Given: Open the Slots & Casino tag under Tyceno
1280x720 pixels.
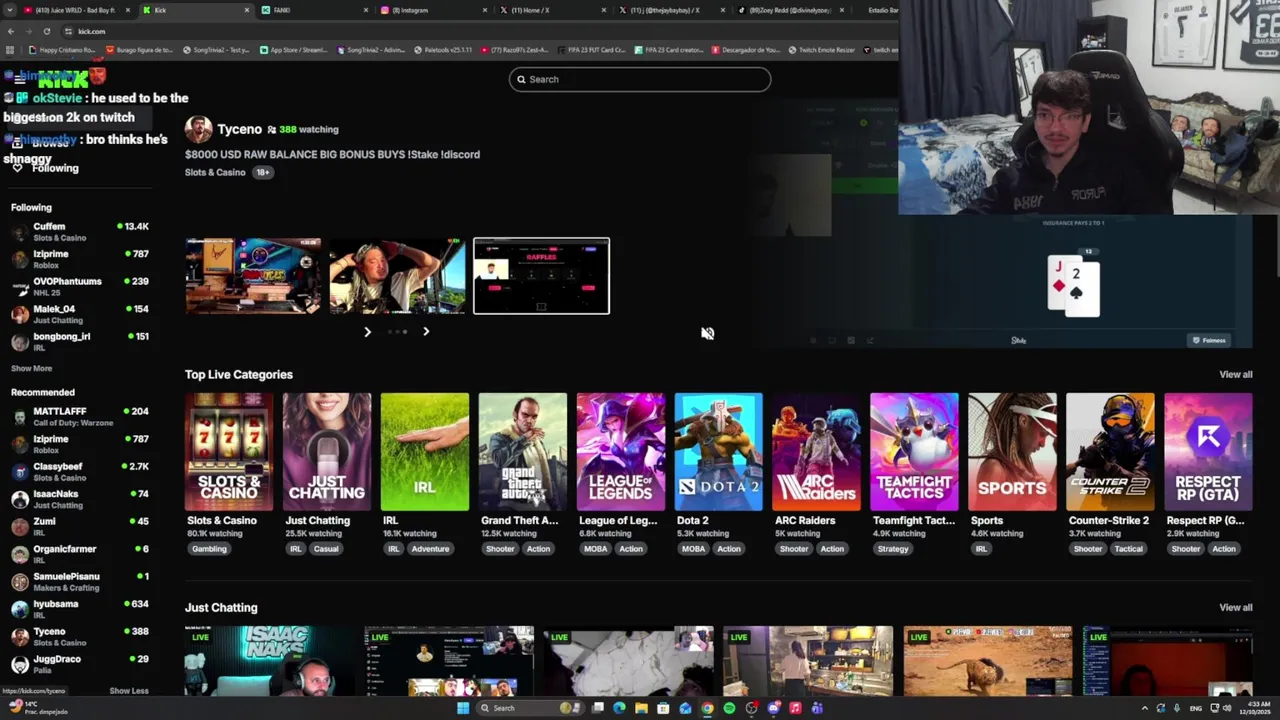Looking at the screenshot, I should 215,172.
